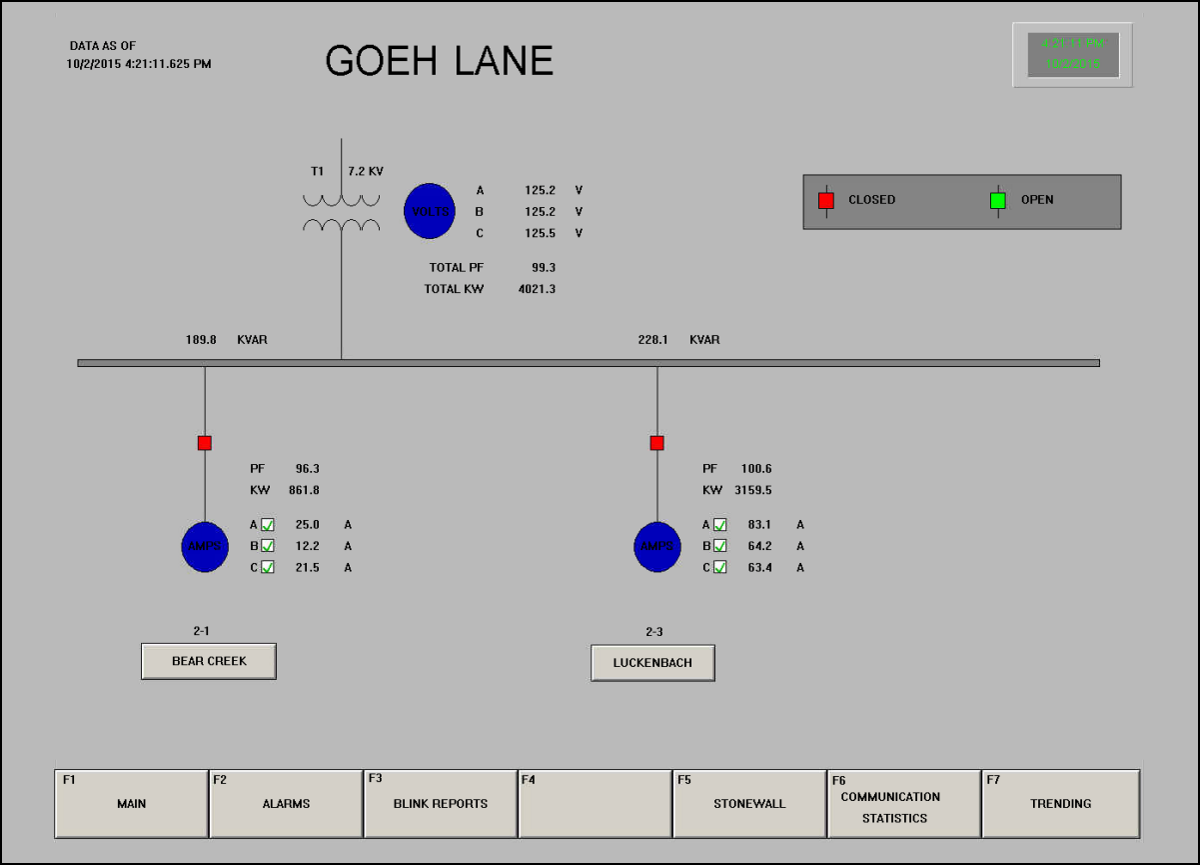Toggle Luckenbach phase A amps checkbox
Image resolution: width=1200 pixels, height=865 pixels.
(720, 525)
